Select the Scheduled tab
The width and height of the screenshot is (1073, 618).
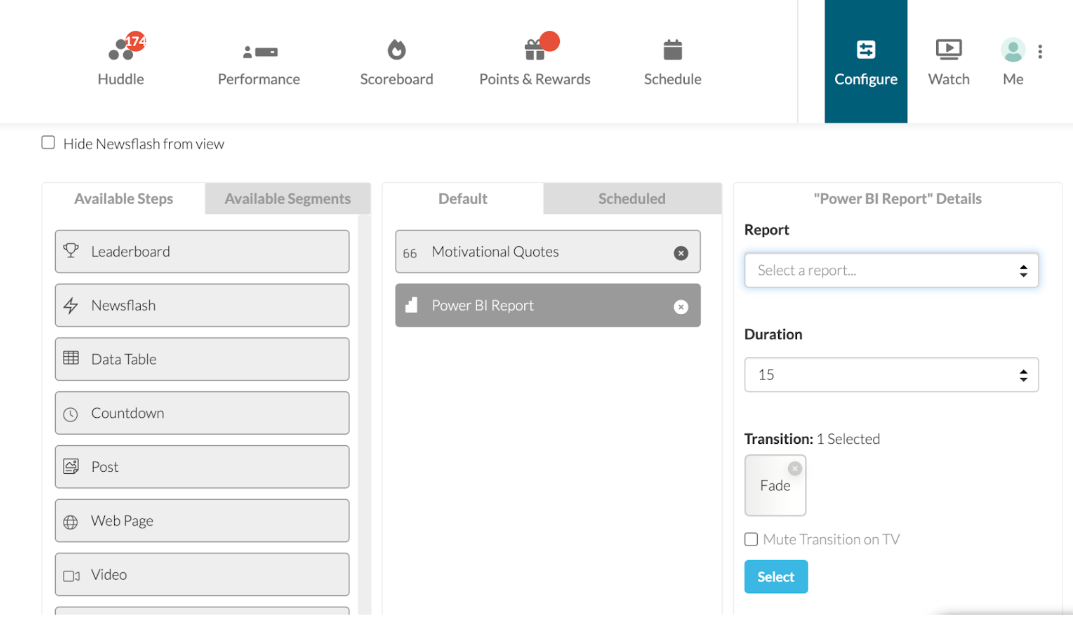click(x=632, y=198)
